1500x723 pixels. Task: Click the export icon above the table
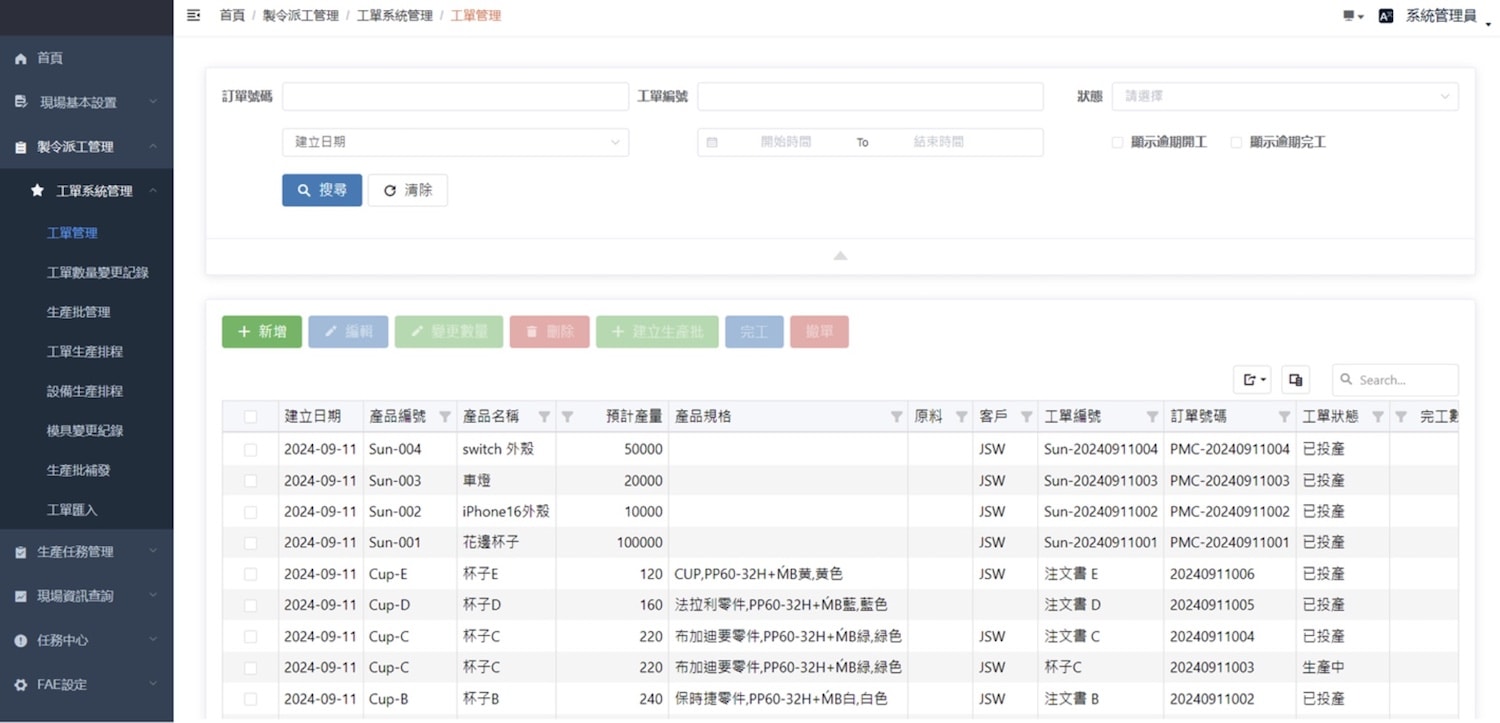click(1252, 380)
